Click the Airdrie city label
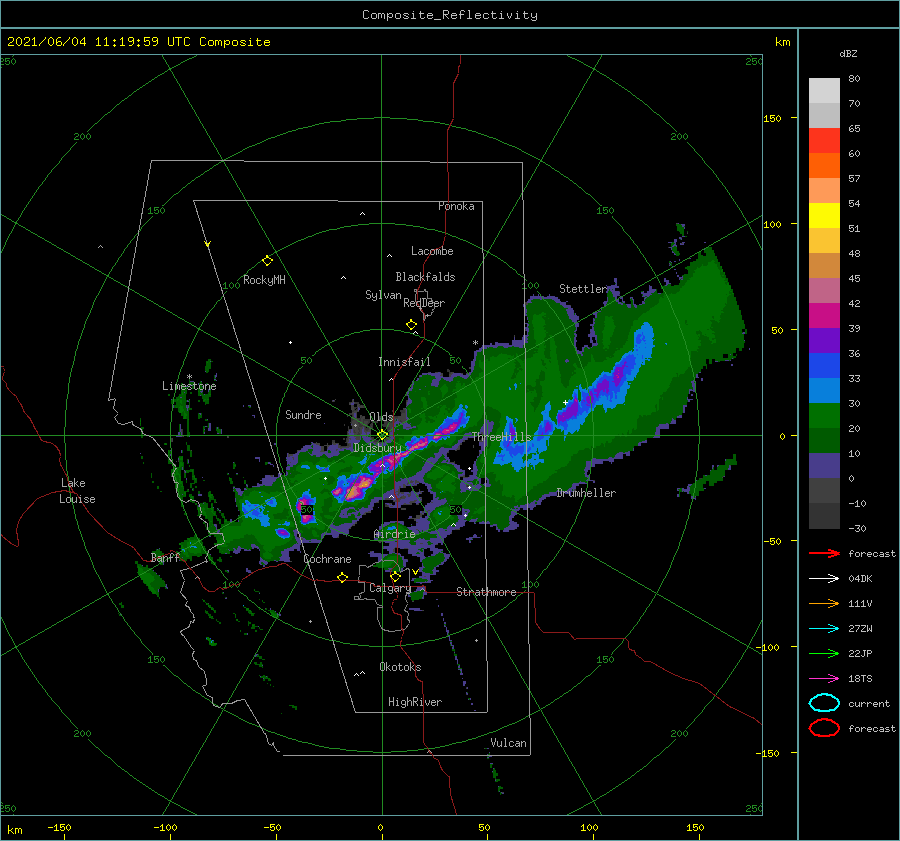 tap(394, 534)
